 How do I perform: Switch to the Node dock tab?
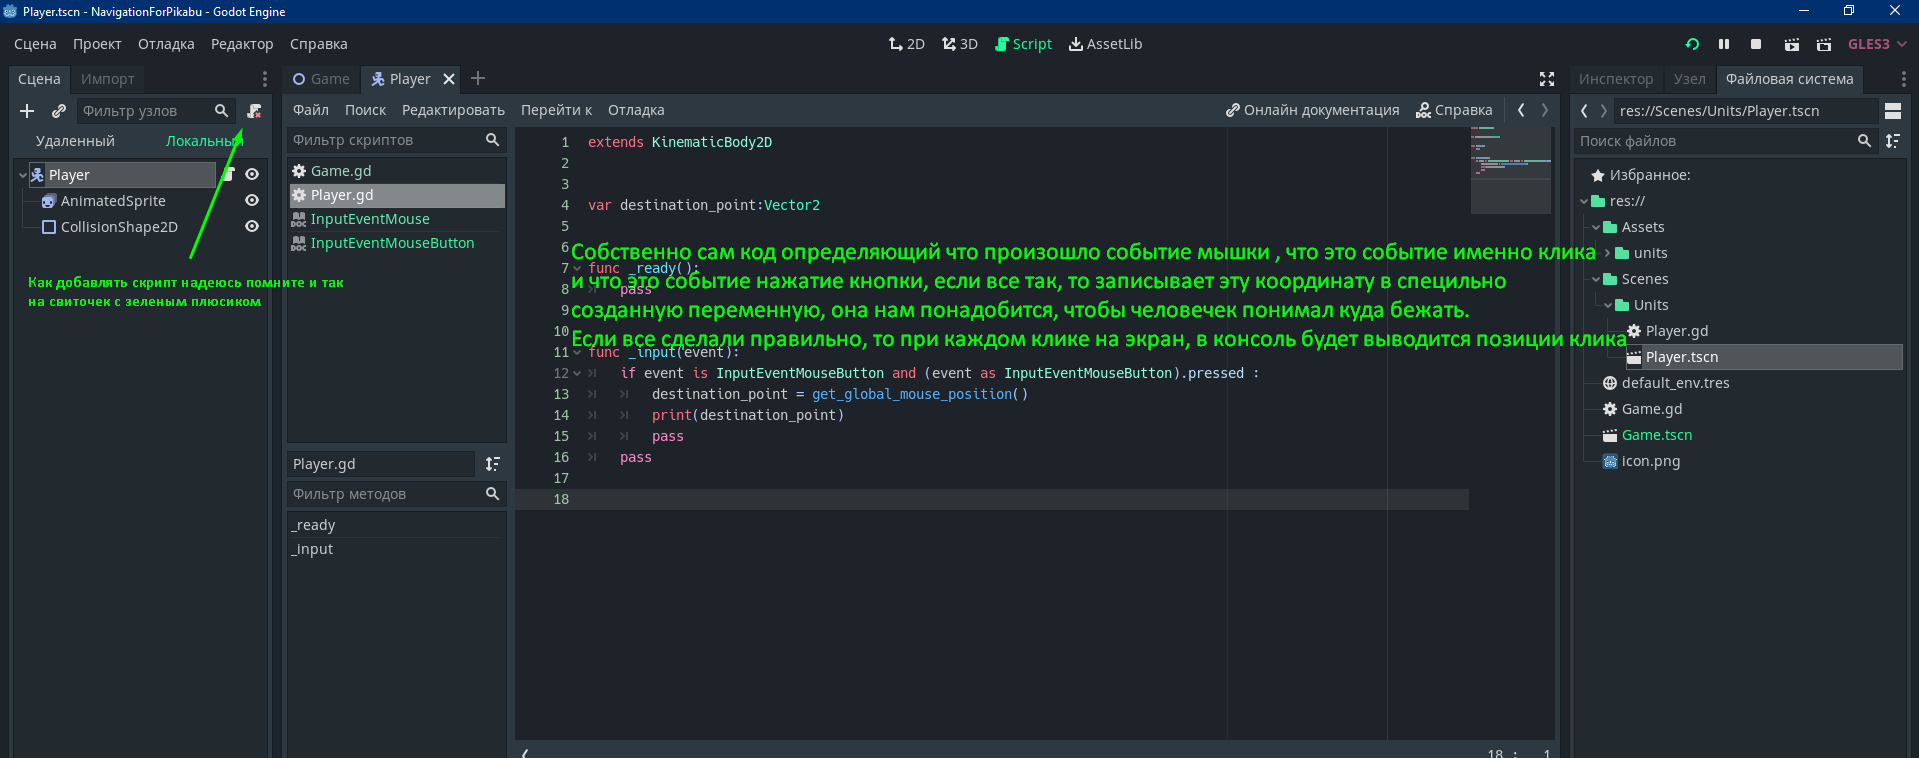tap(1690, 79)
